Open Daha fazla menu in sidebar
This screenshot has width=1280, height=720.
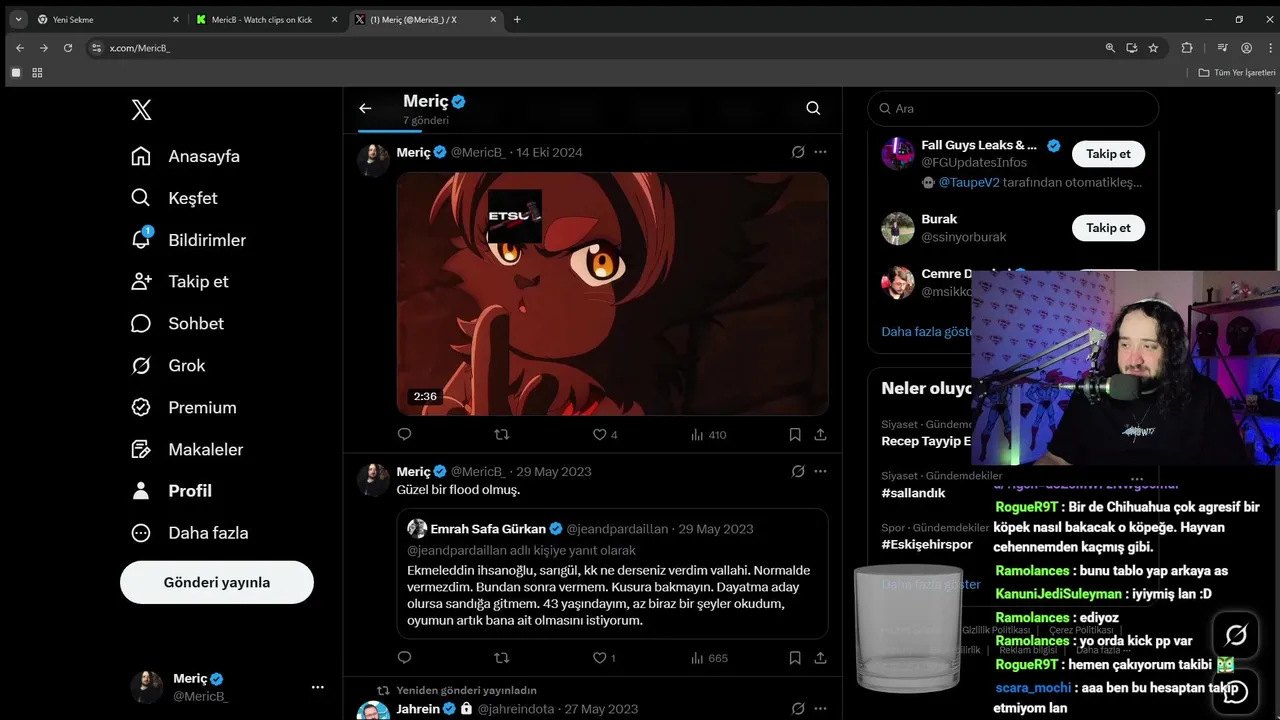click(x=190, y=533)
